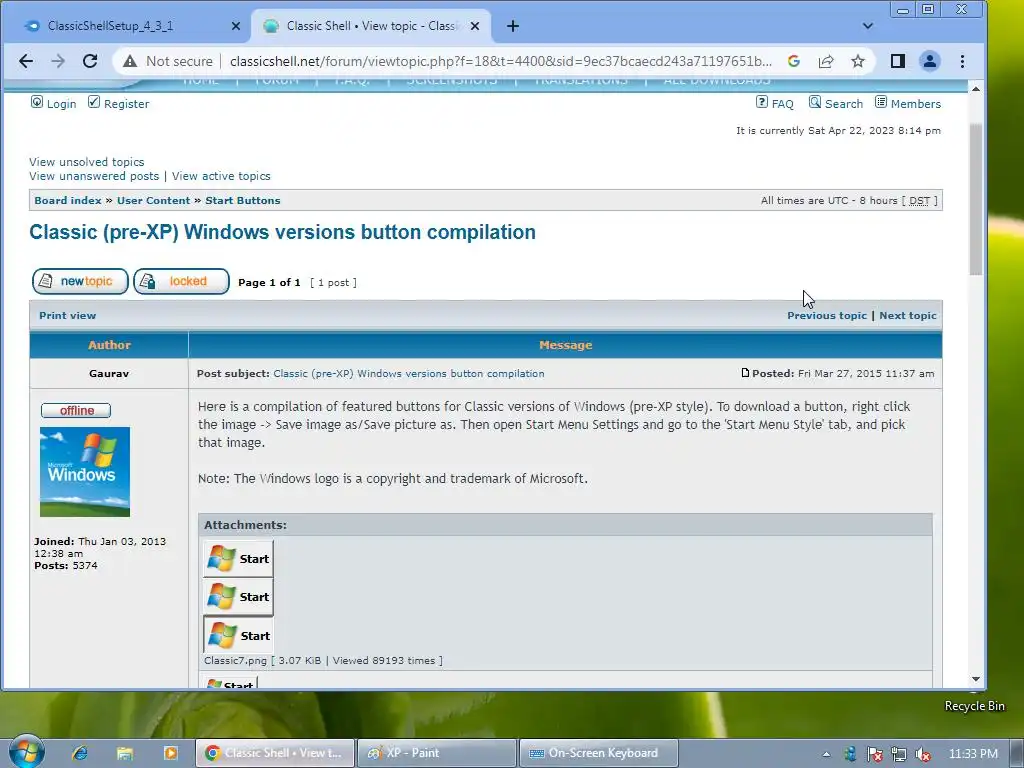Go back to the previous page
The height and width of the screenshot is (768, 1024).
pos(25,61)
